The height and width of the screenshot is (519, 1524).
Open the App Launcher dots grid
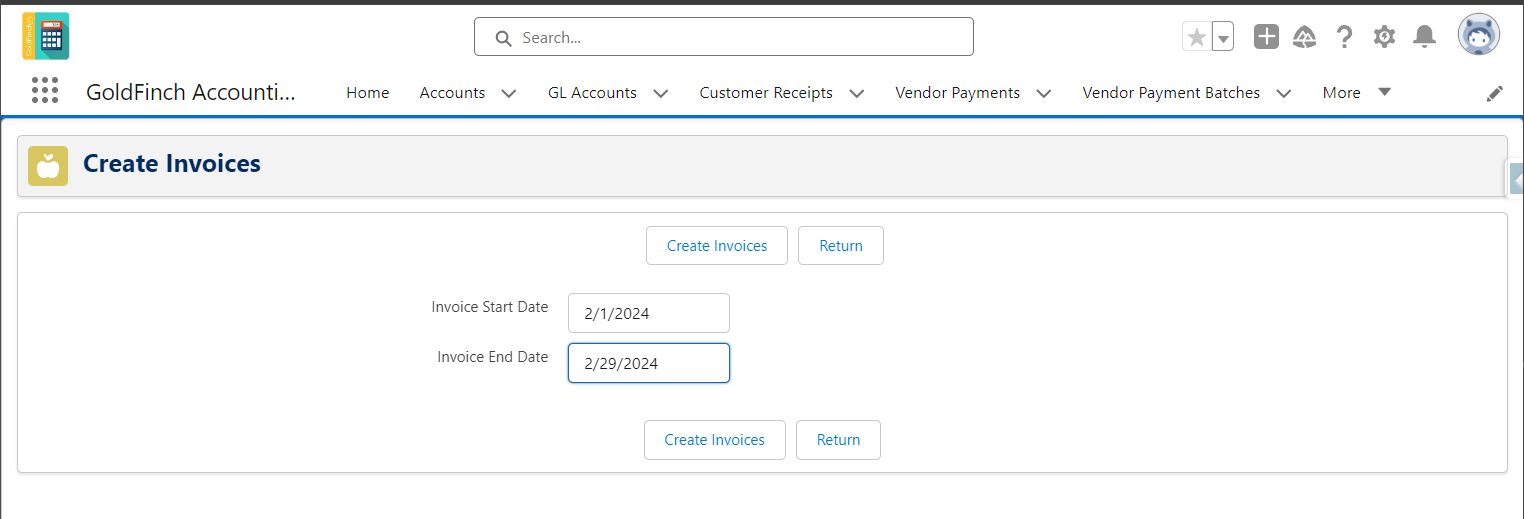point(45,91)
